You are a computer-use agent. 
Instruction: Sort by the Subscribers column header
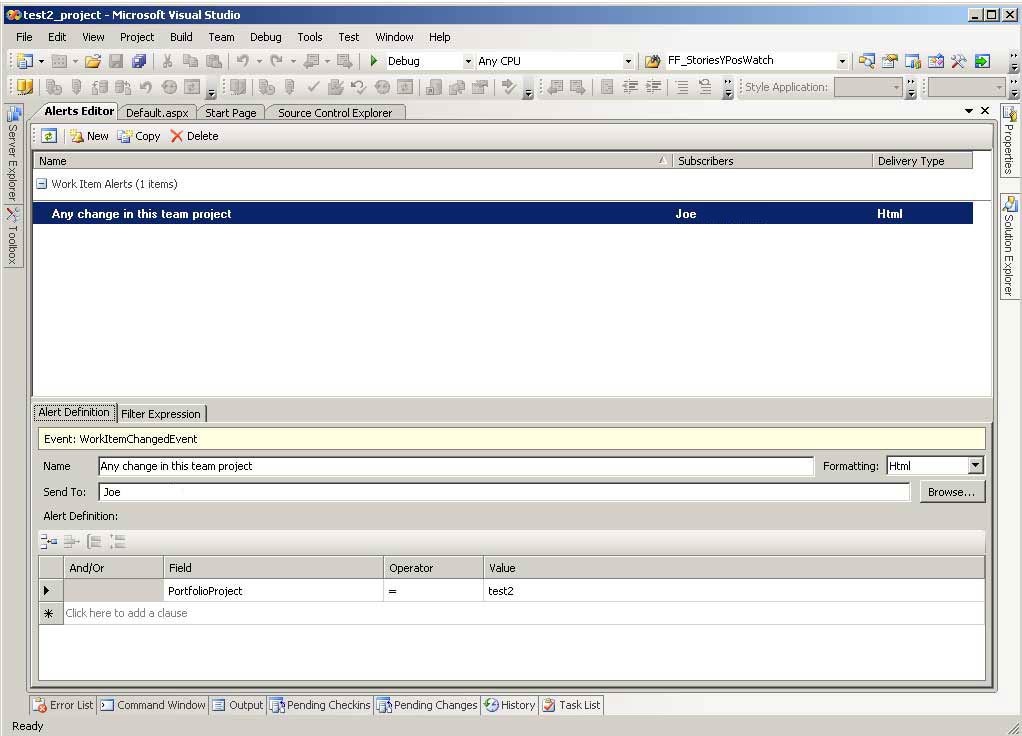(772, 161)
